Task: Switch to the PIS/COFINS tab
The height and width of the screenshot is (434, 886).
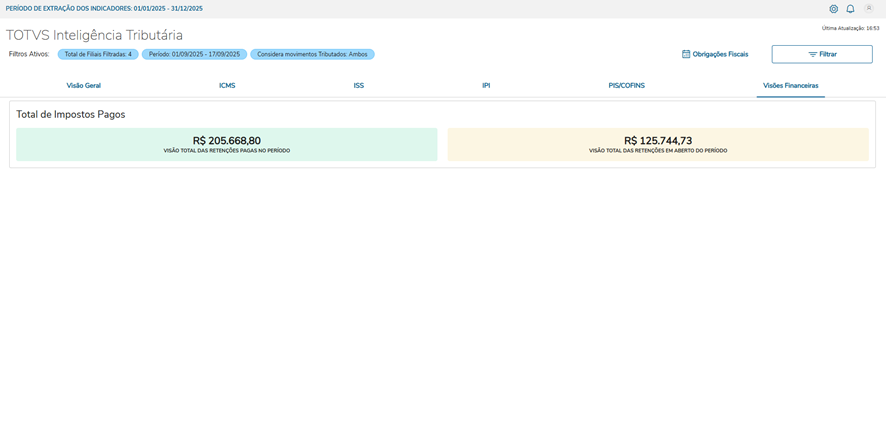Action: pos(627,86)
